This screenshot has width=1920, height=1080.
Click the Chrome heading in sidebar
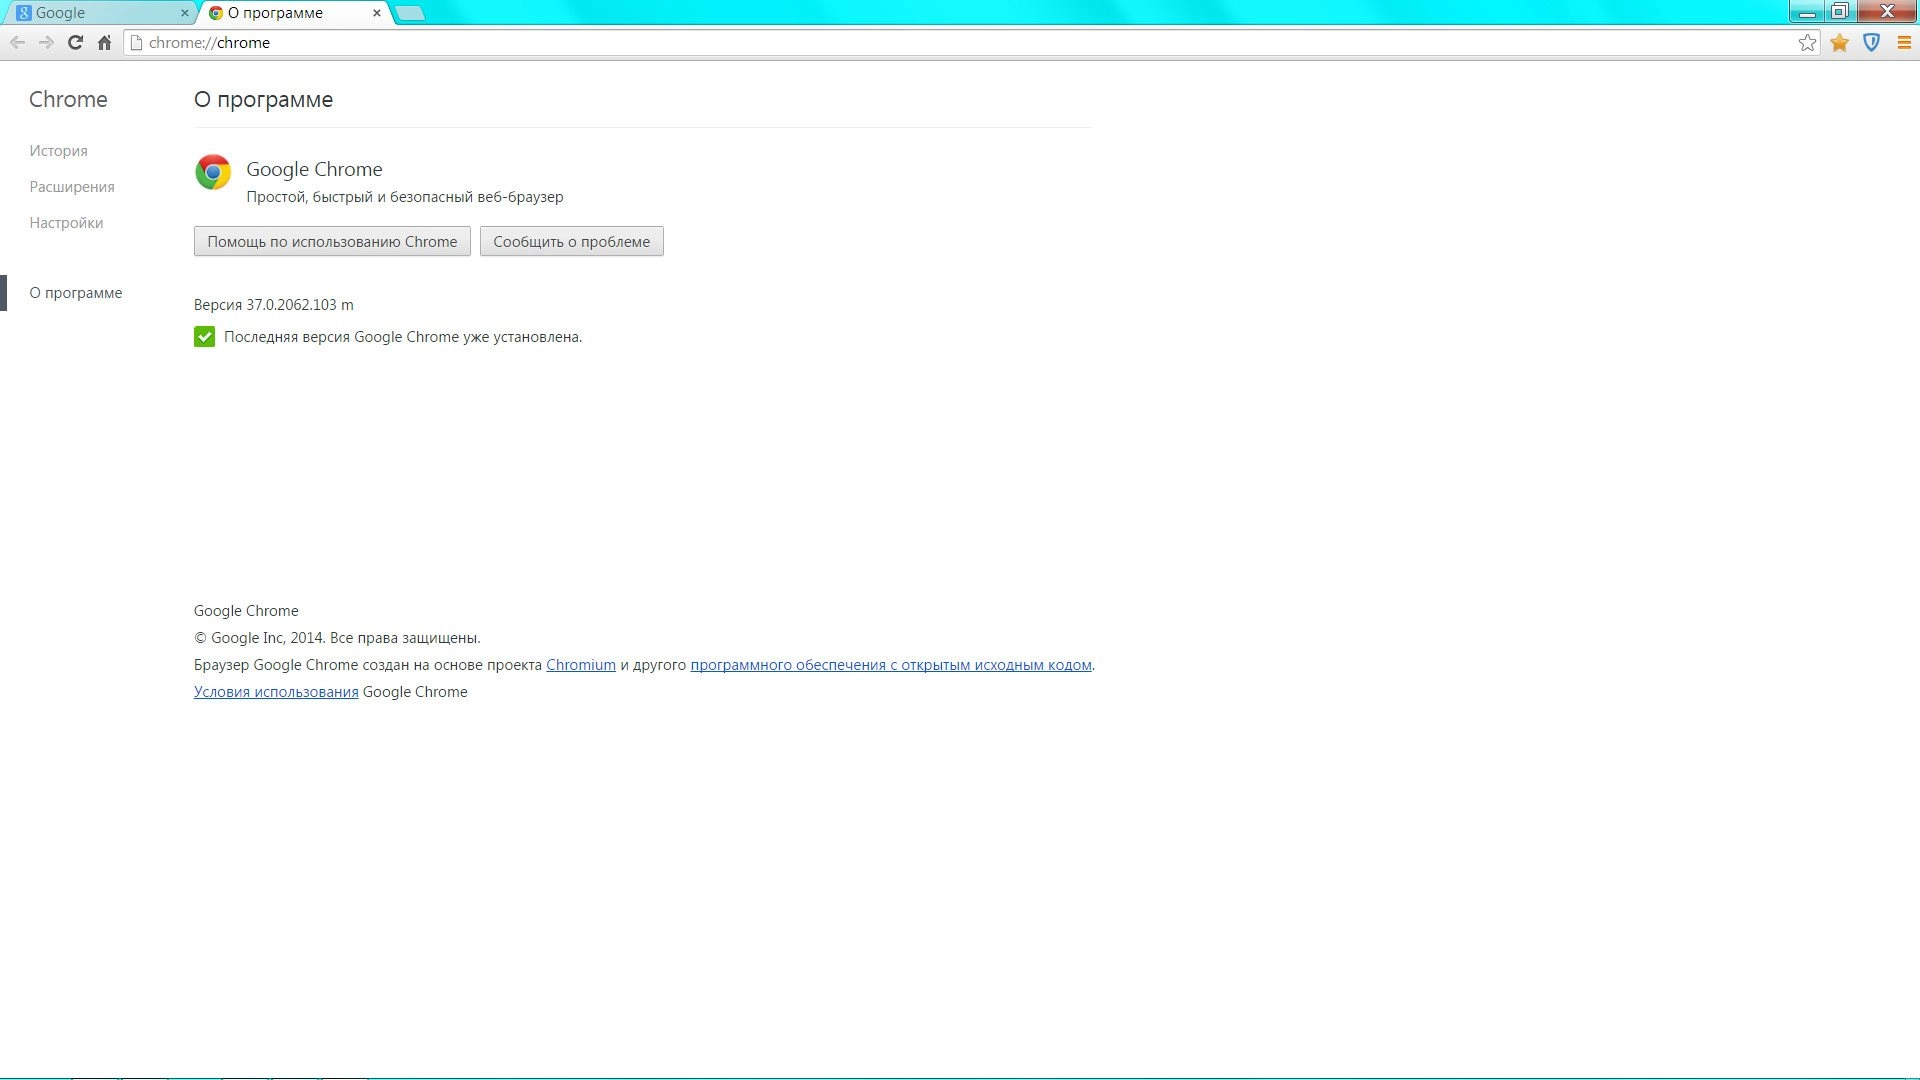[x=68, y=99]
